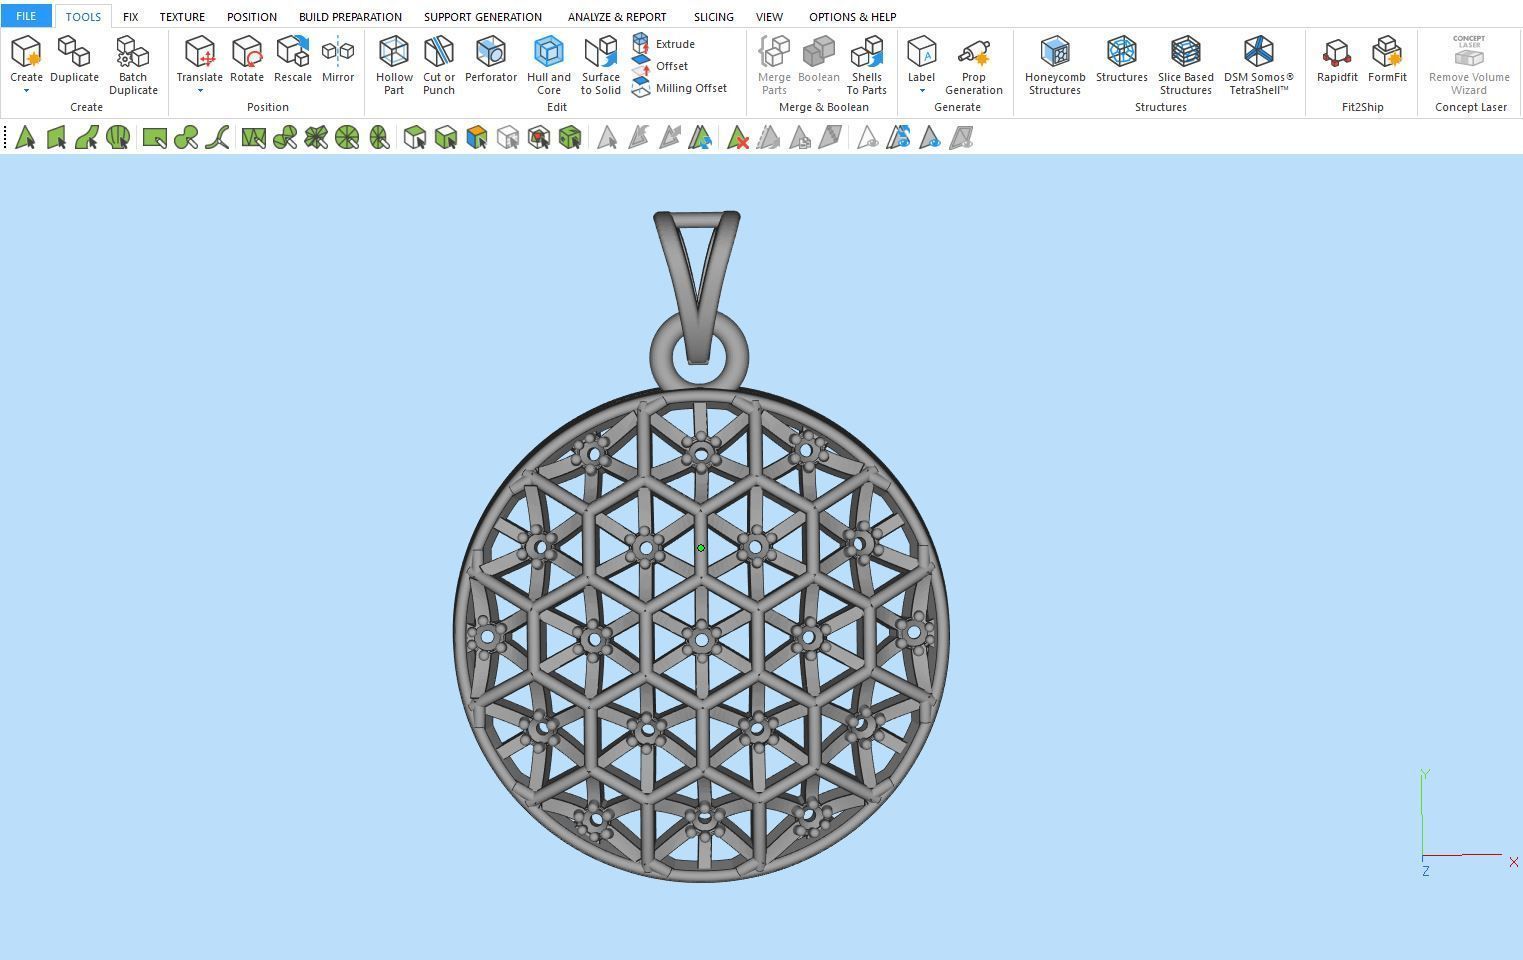This screenshot has height=960, width=1523.
Task: Open Slice Based Structures
Action: click(1186, 66)
